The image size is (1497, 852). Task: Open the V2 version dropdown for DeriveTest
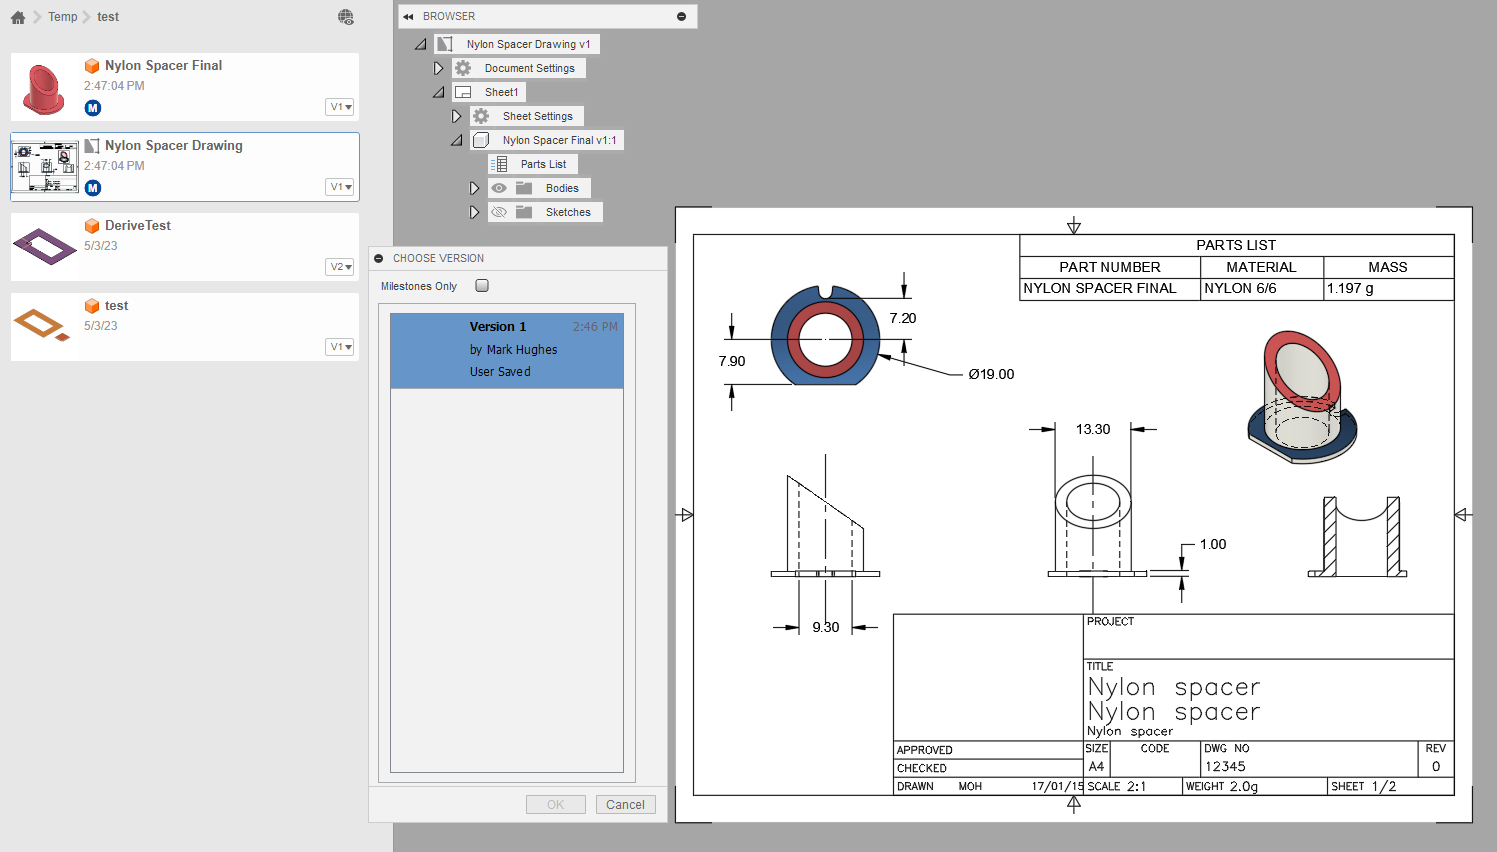pos(340,267)
